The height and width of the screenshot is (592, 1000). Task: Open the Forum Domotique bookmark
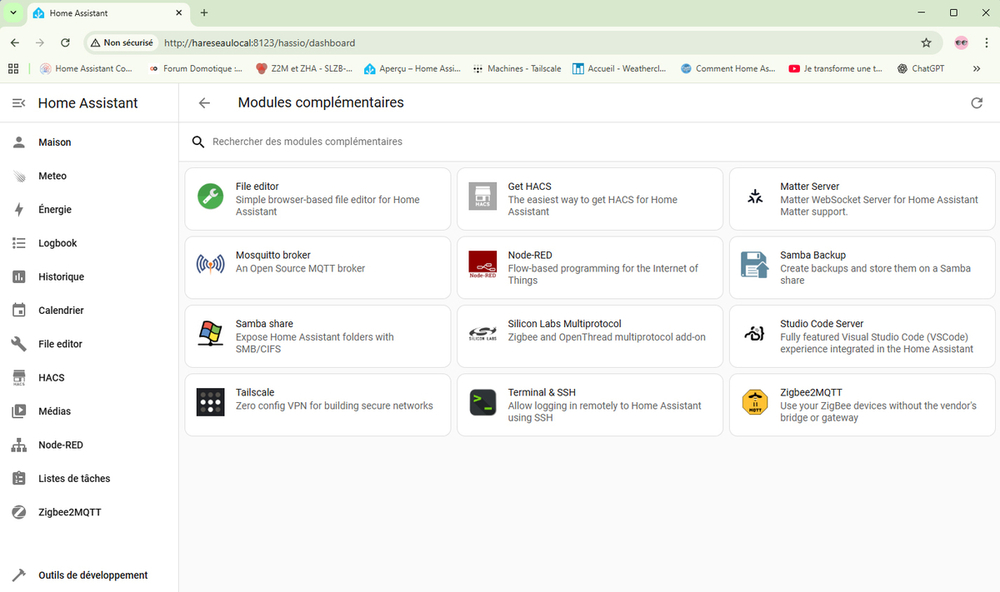coord(195,68)
